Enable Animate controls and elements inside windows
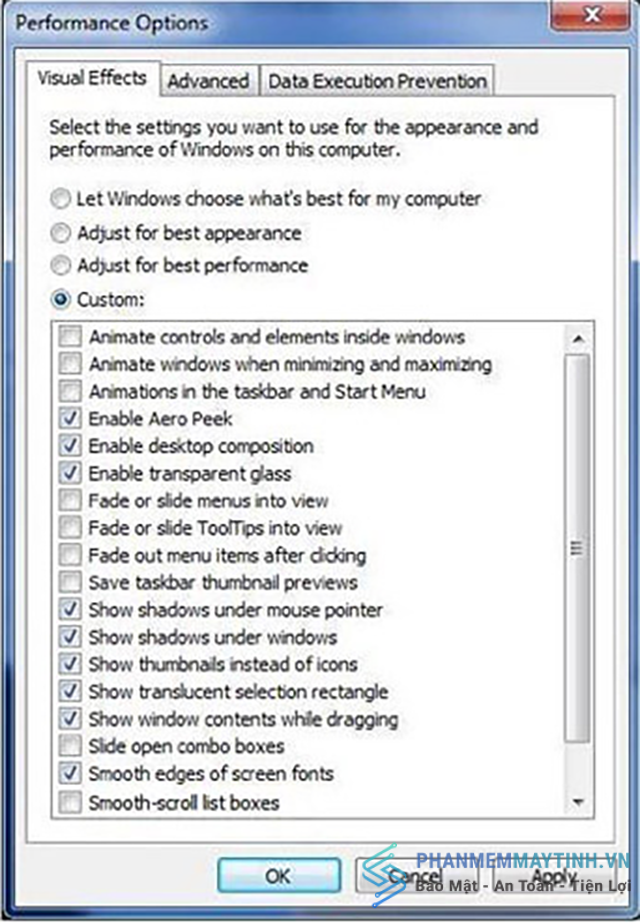Image resolution: width=640 pixels, height=923 pixels. click(x=70, y=337)
